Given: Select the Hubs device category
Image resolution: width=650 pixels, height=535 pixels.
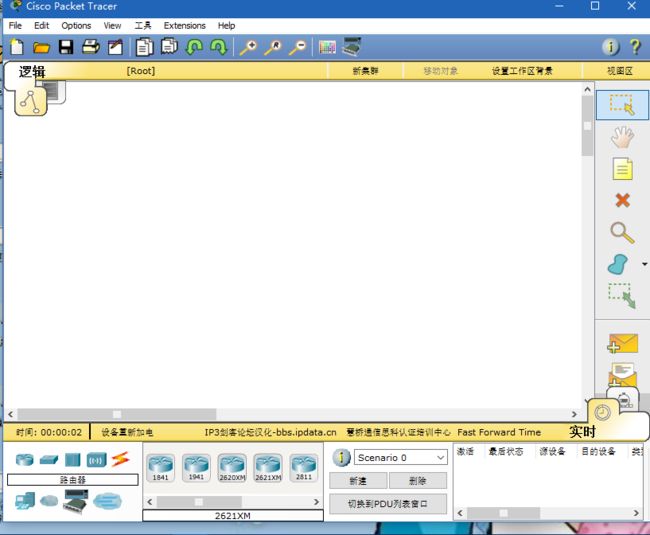Looking at the screenshot, I should 73,460.
